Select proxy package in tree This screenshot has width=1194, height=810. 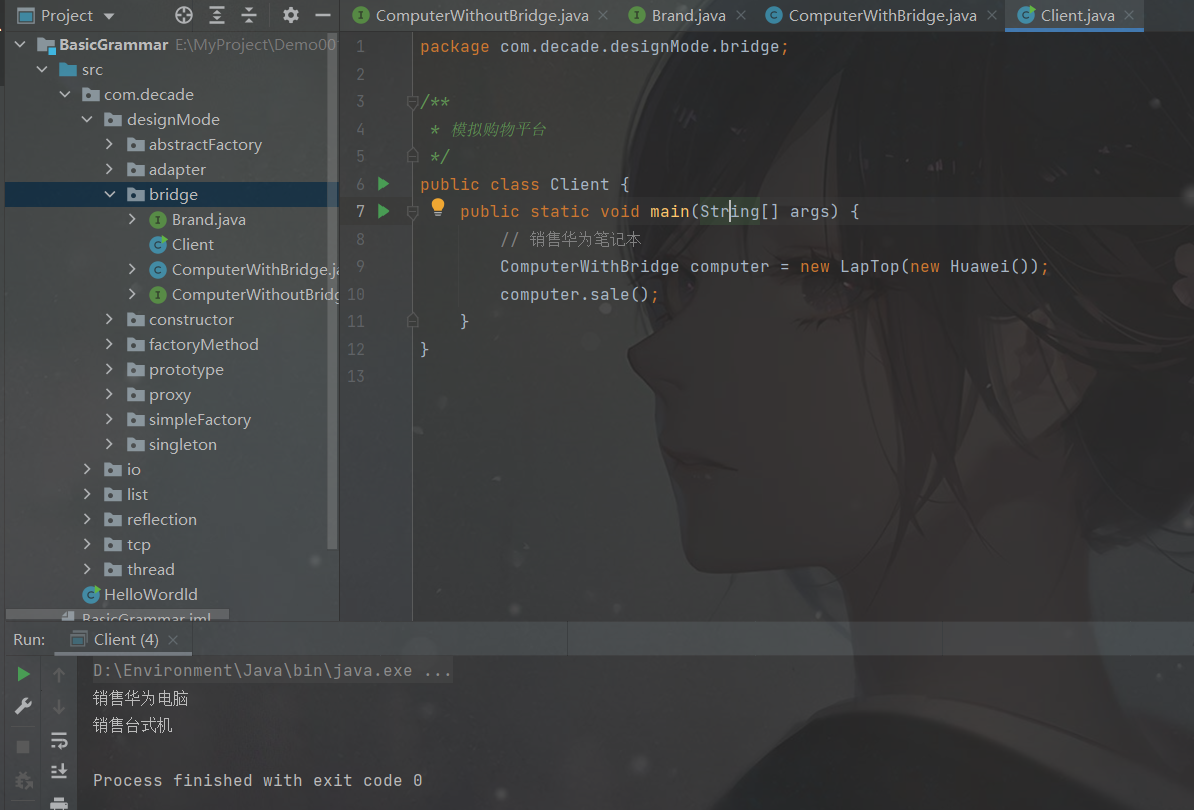[170, 395]
